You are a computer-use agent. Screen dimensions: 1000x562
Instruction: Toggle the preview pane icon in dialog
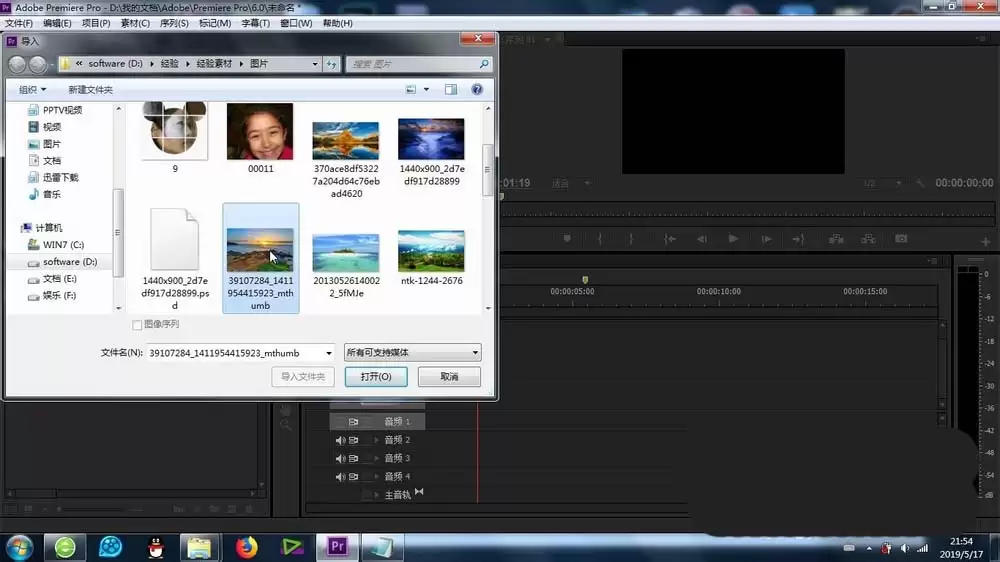click(451, 89)
